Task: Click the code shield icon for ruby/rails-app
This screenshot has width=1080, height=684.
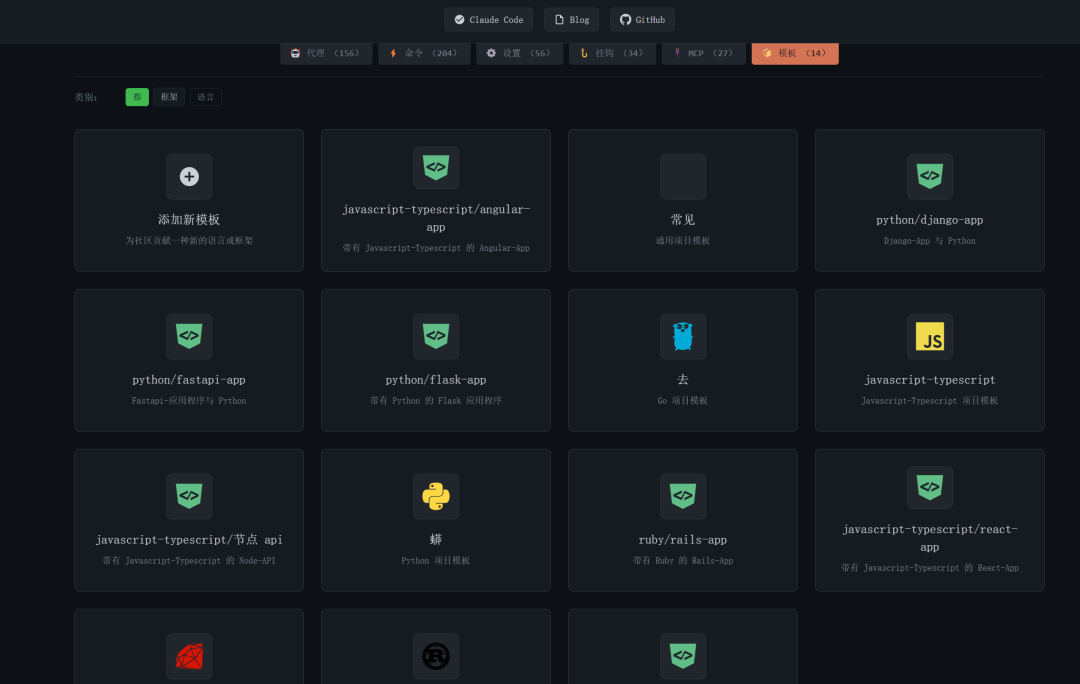Action: coord(683,496)
